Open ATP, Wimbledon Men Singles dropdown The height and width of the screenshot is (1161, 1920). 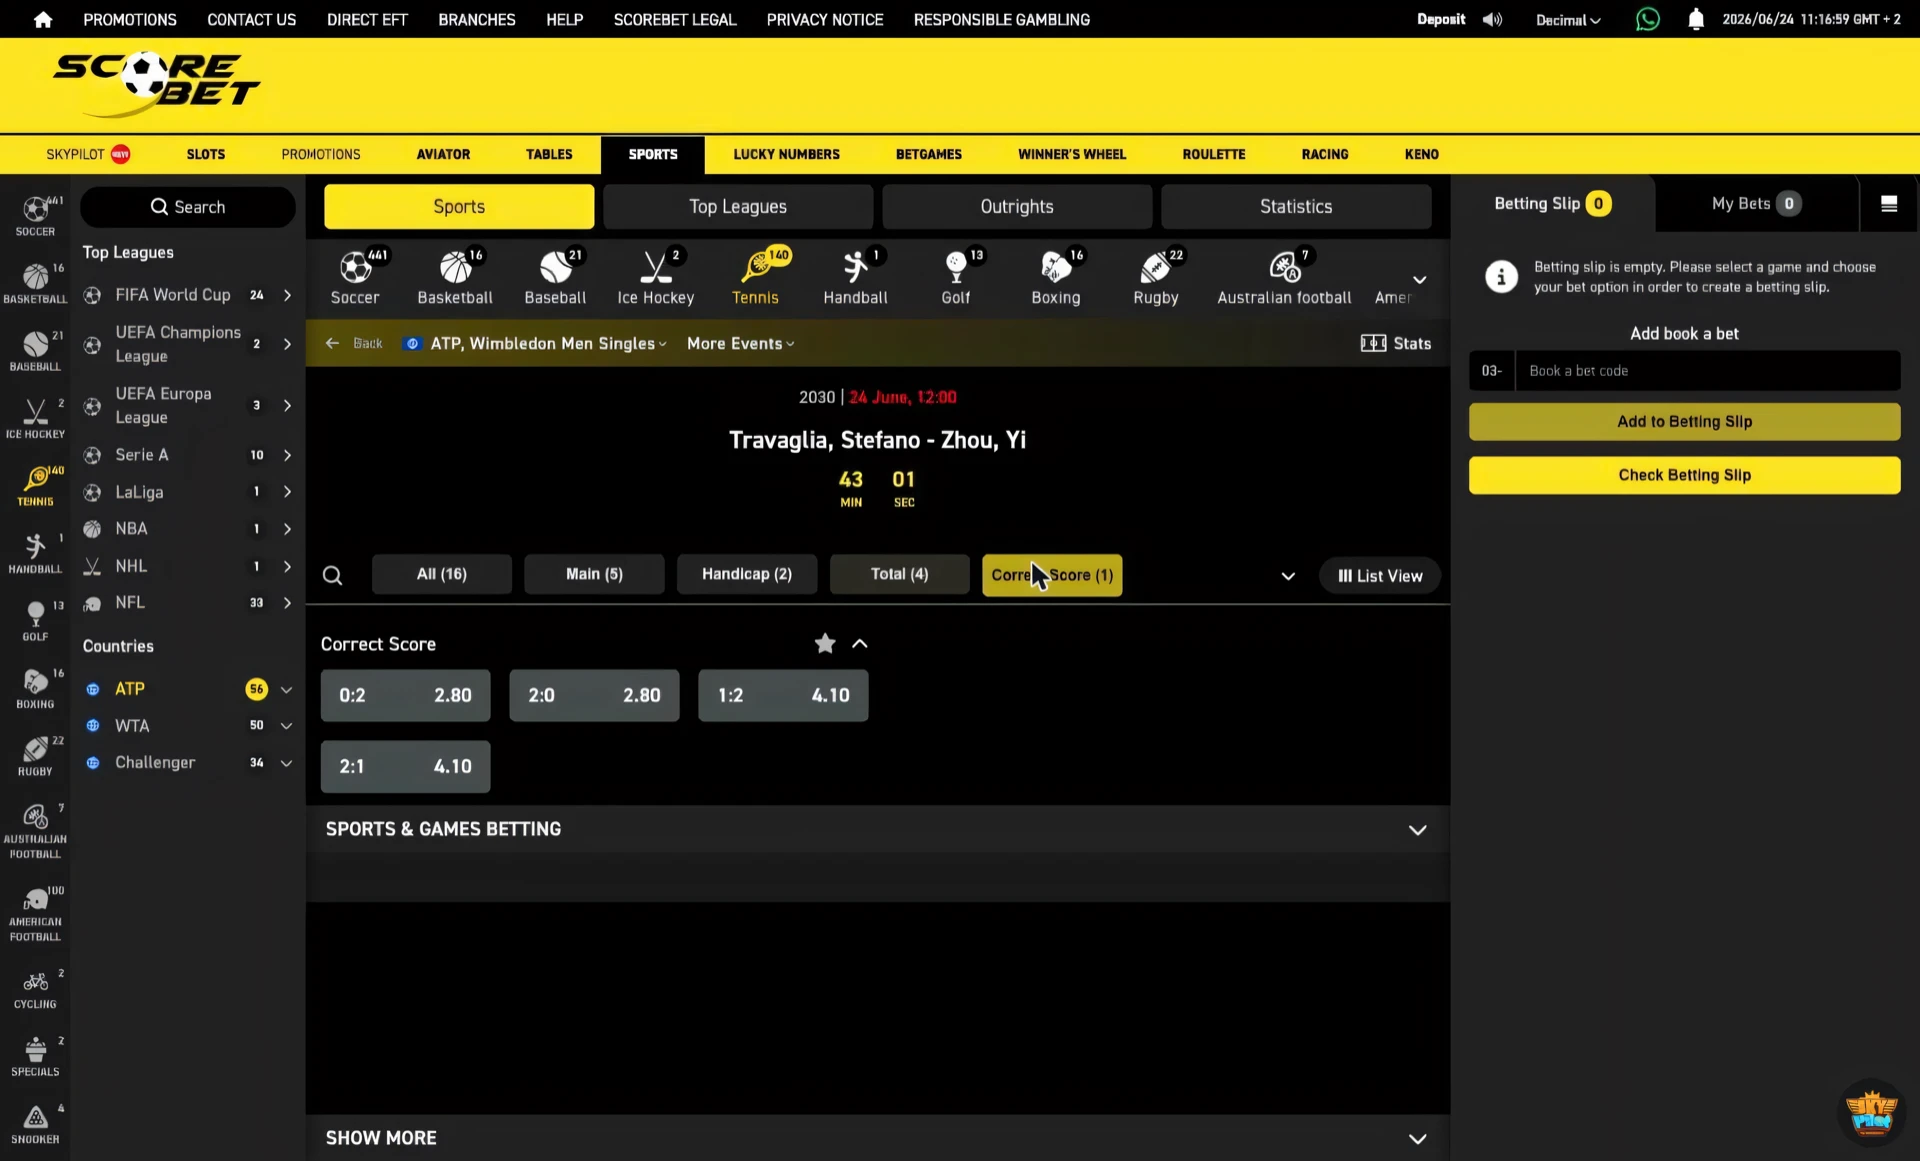tap(548, 343)
